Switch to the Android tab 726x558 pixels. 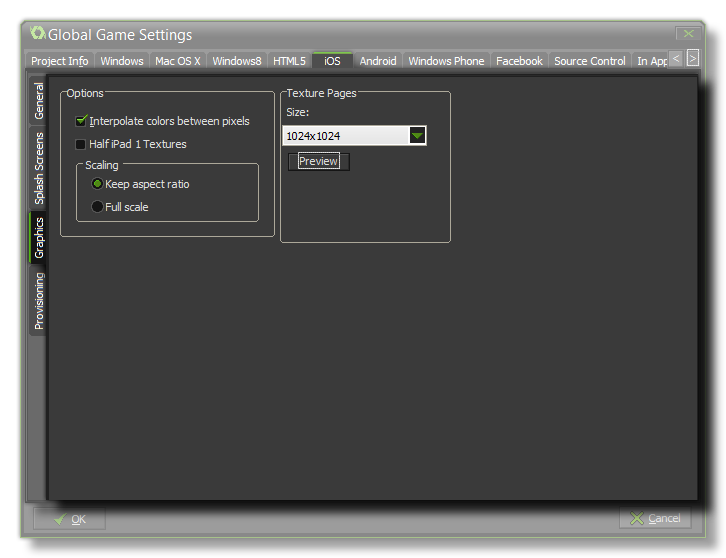tap(378, 61)
